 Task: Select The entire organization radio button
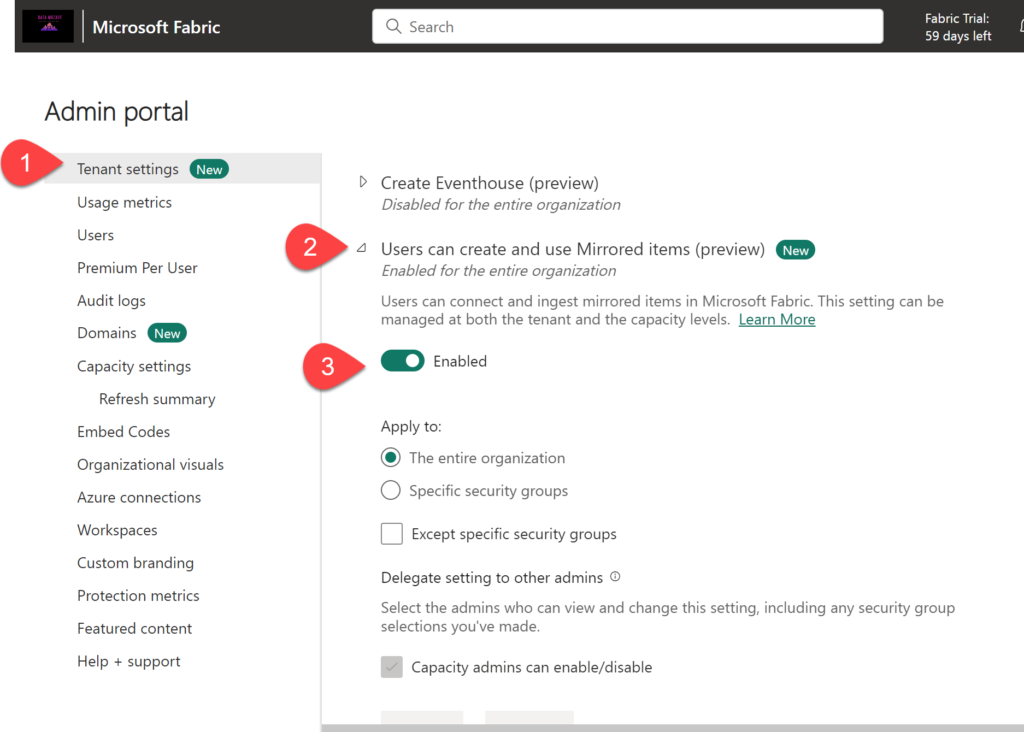[x=391, y=458]
